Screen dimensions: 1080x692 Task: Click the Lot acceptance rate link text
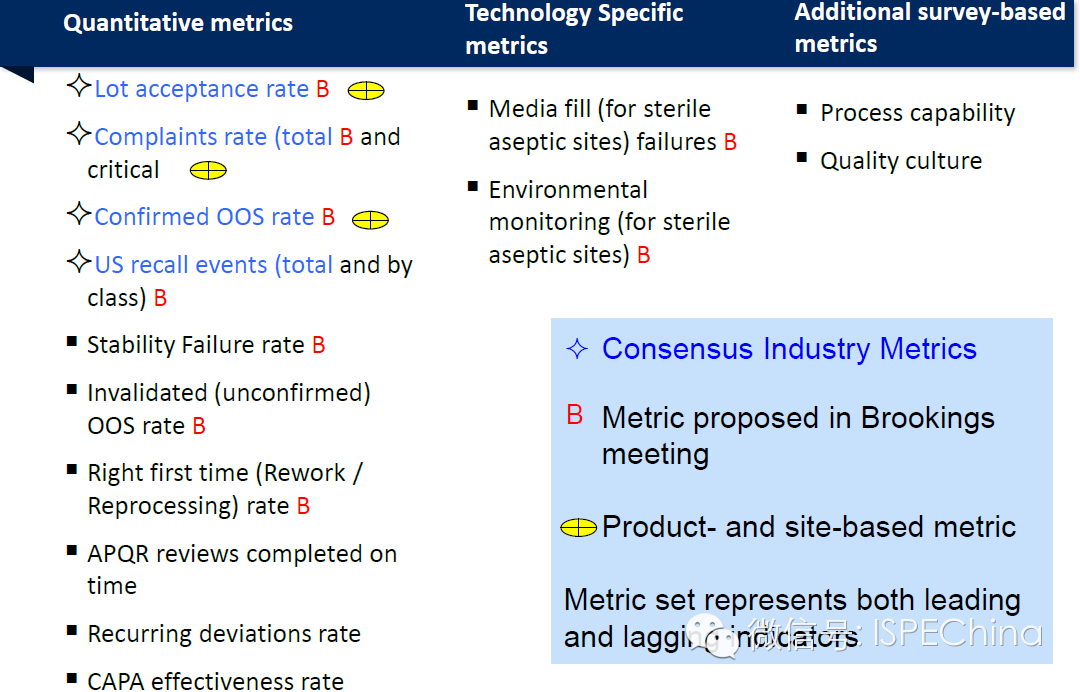point(201,89)
